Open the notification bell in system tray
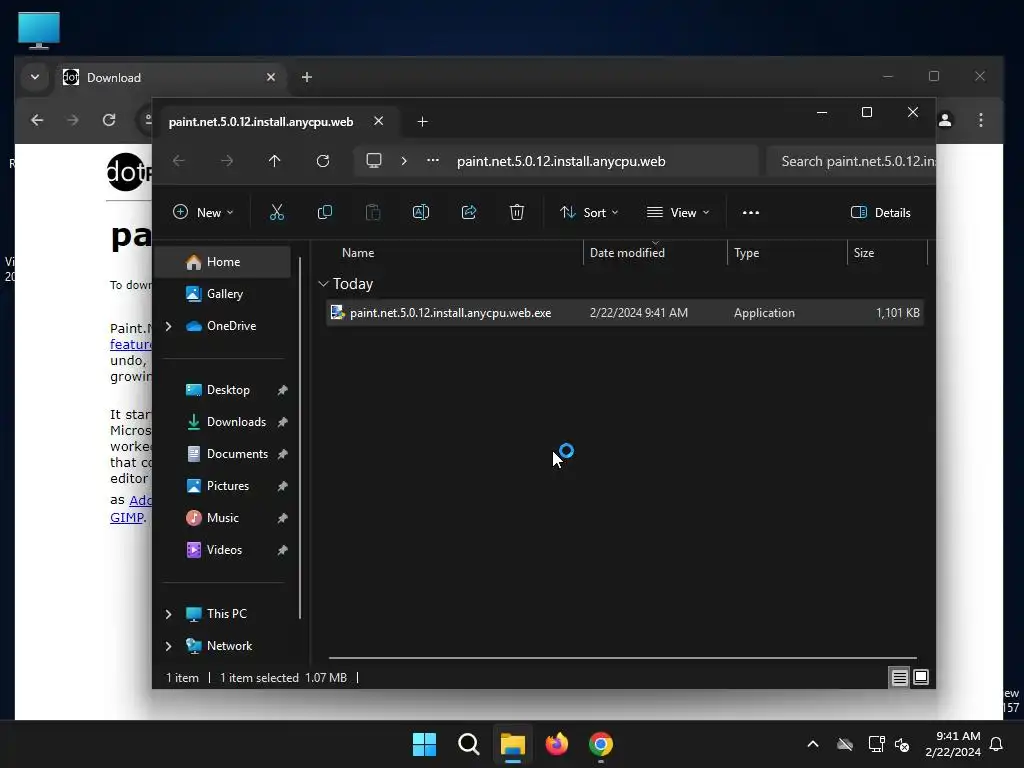This screenshot has width=1024, height=768. 996,744
